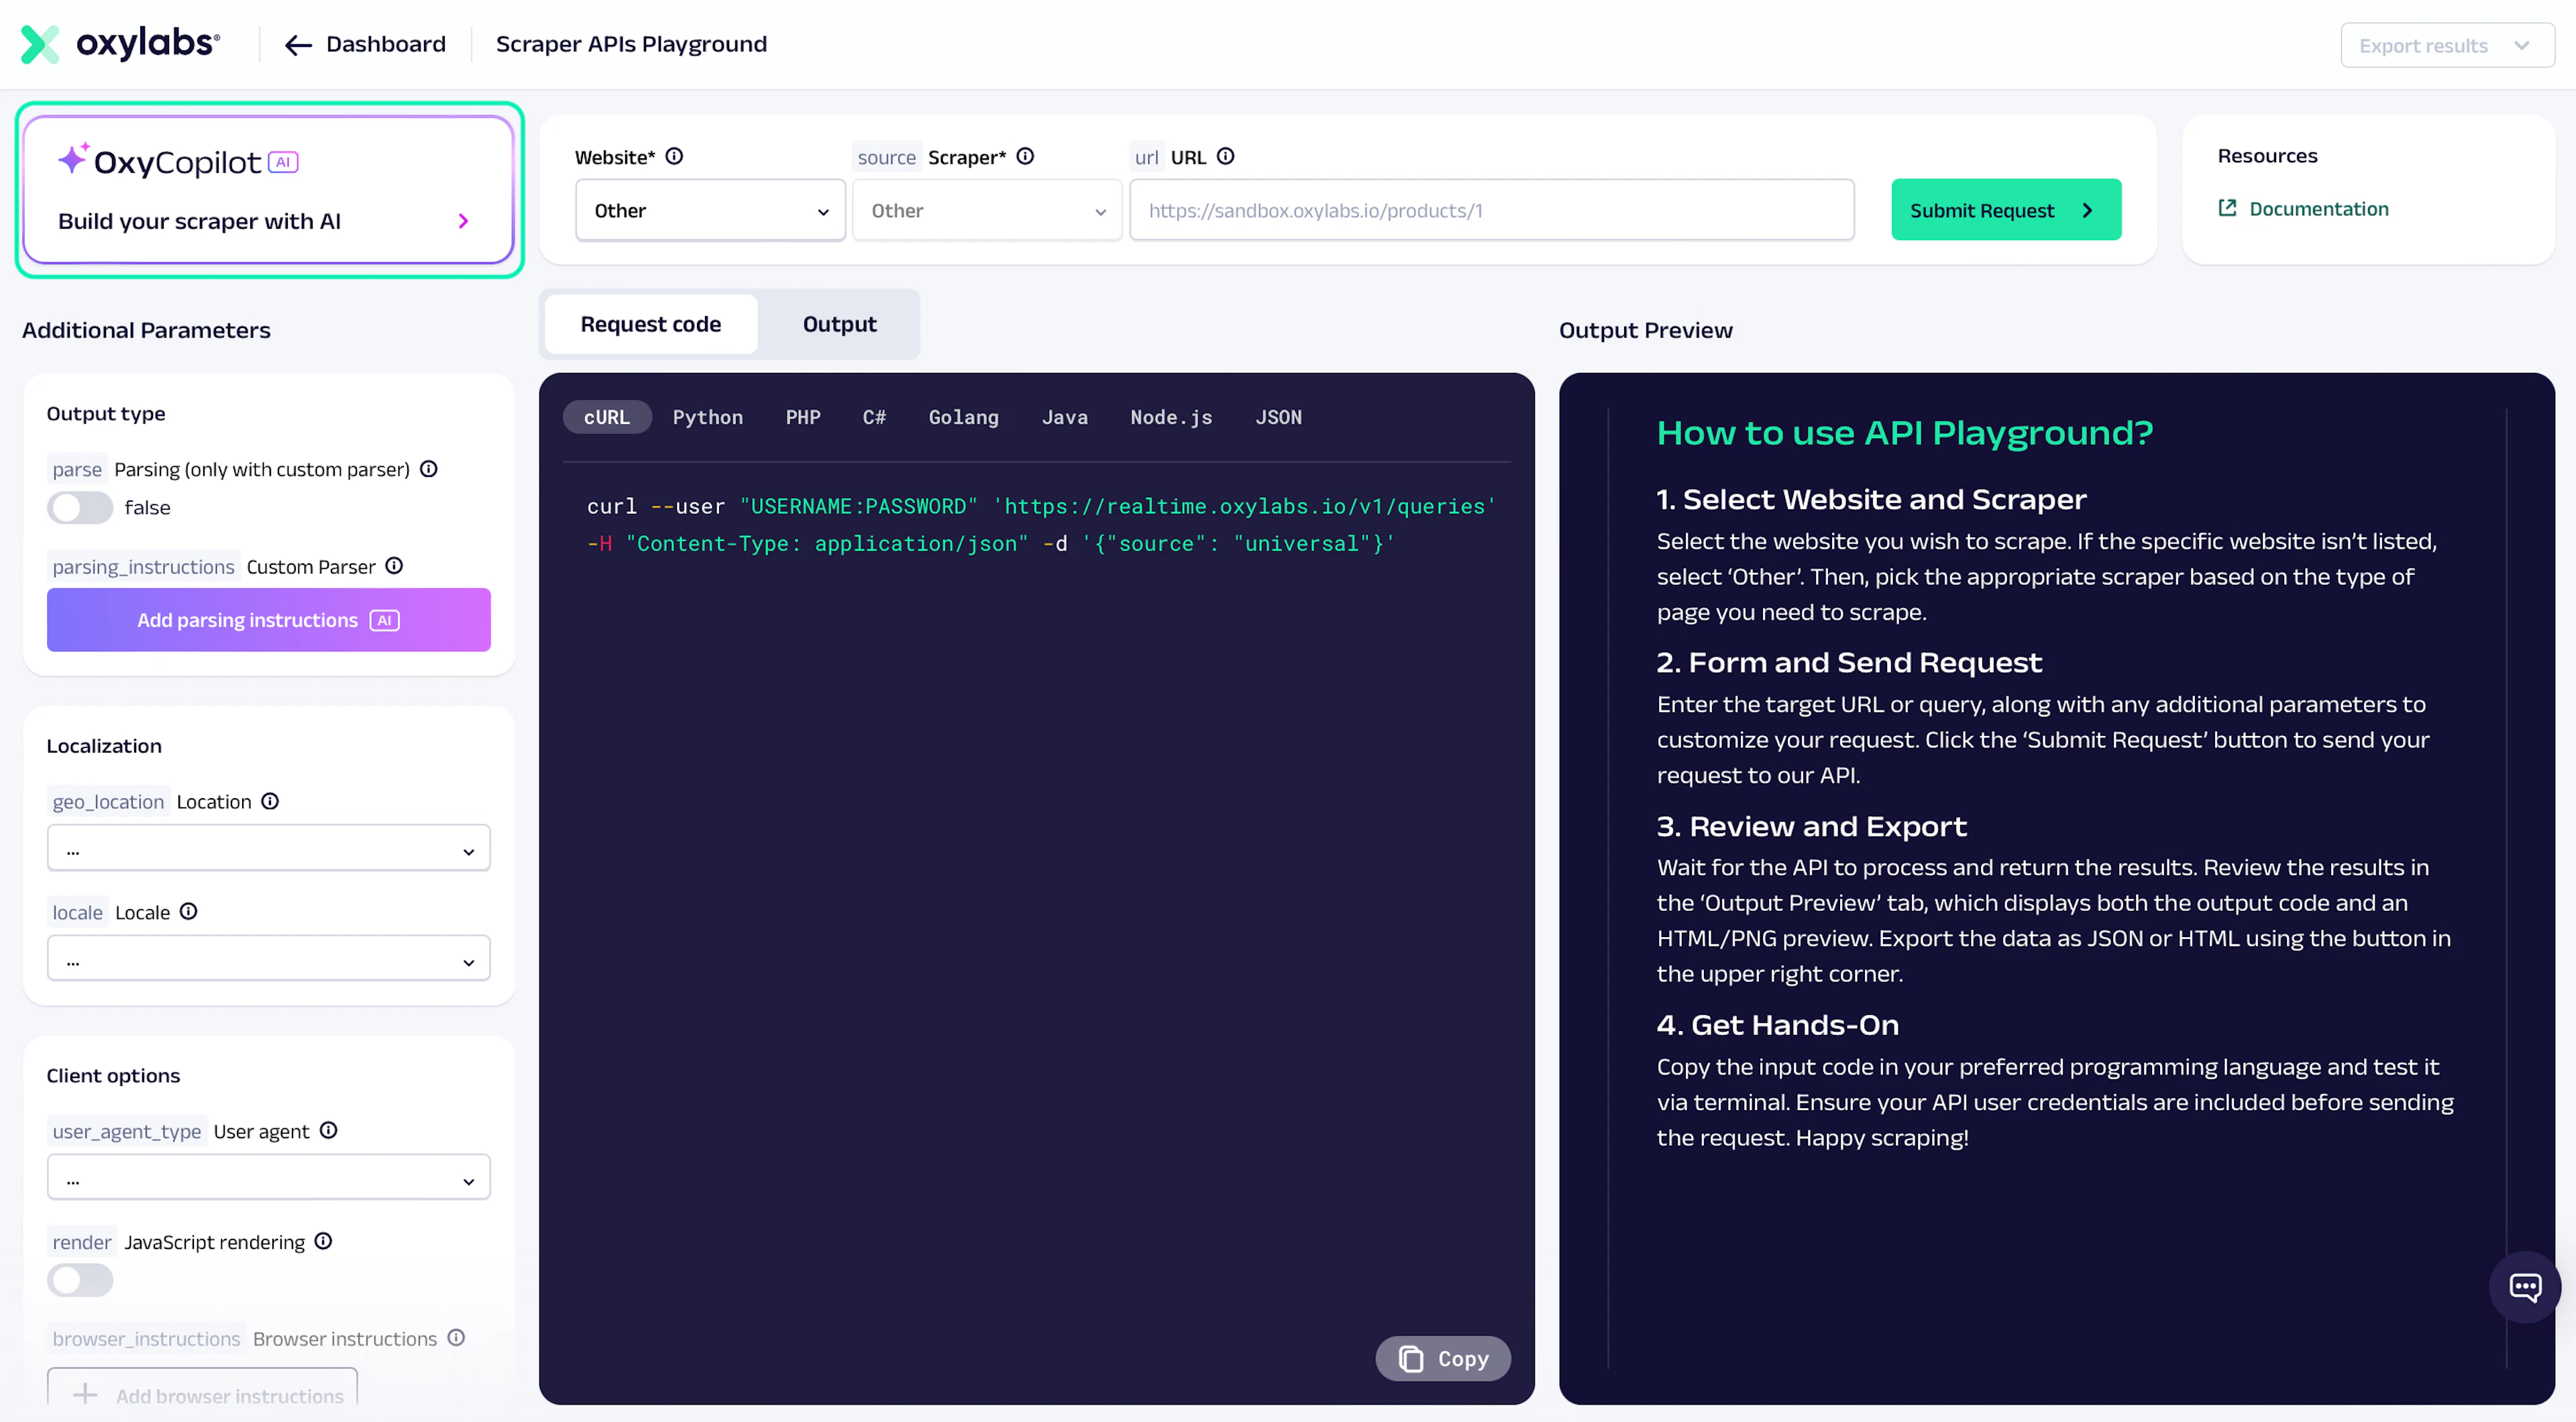Open the live chat support bubble
Image resolution: width=2576 pixels, height=1422 pixels.
coord(2524,1287)
